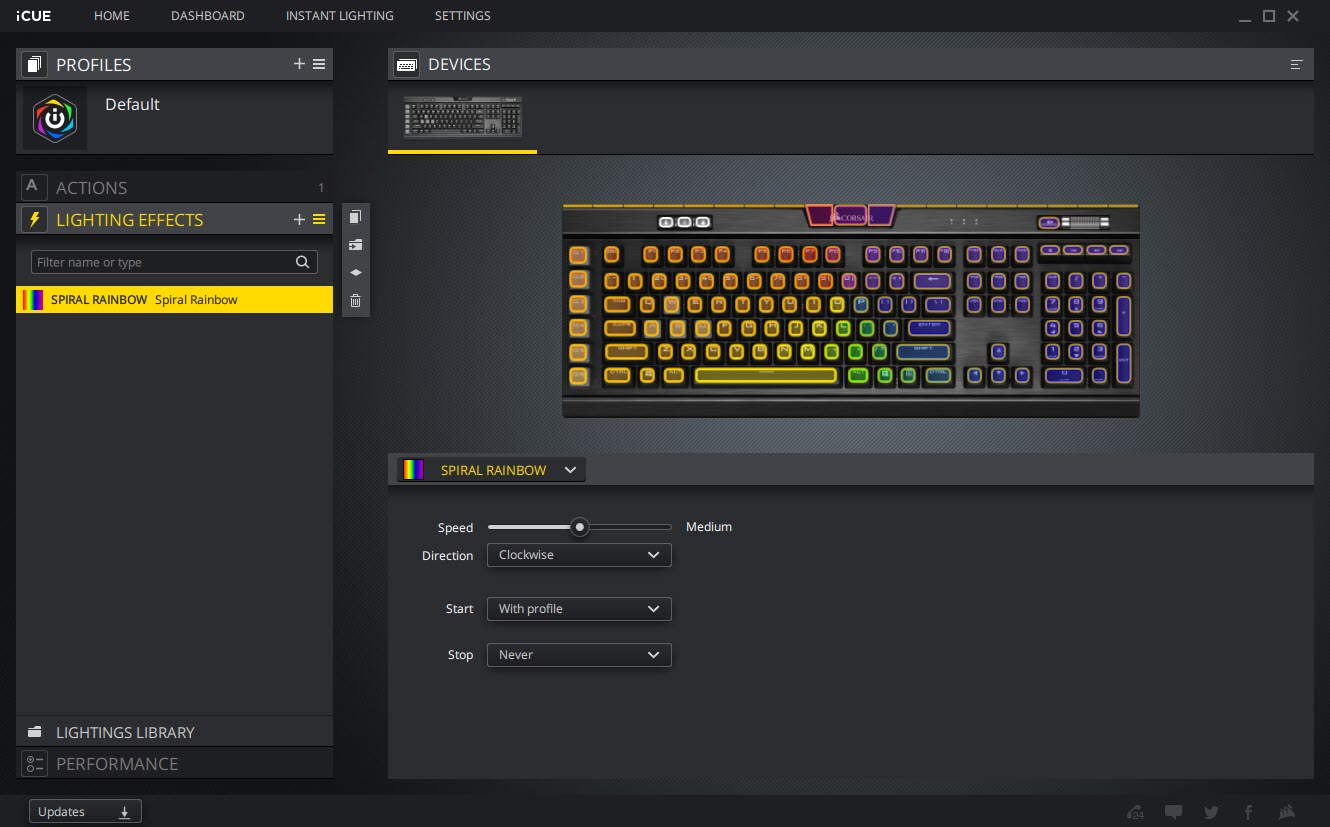
Task: Save effect to library folder icon
Action: (x=356, y=245)
